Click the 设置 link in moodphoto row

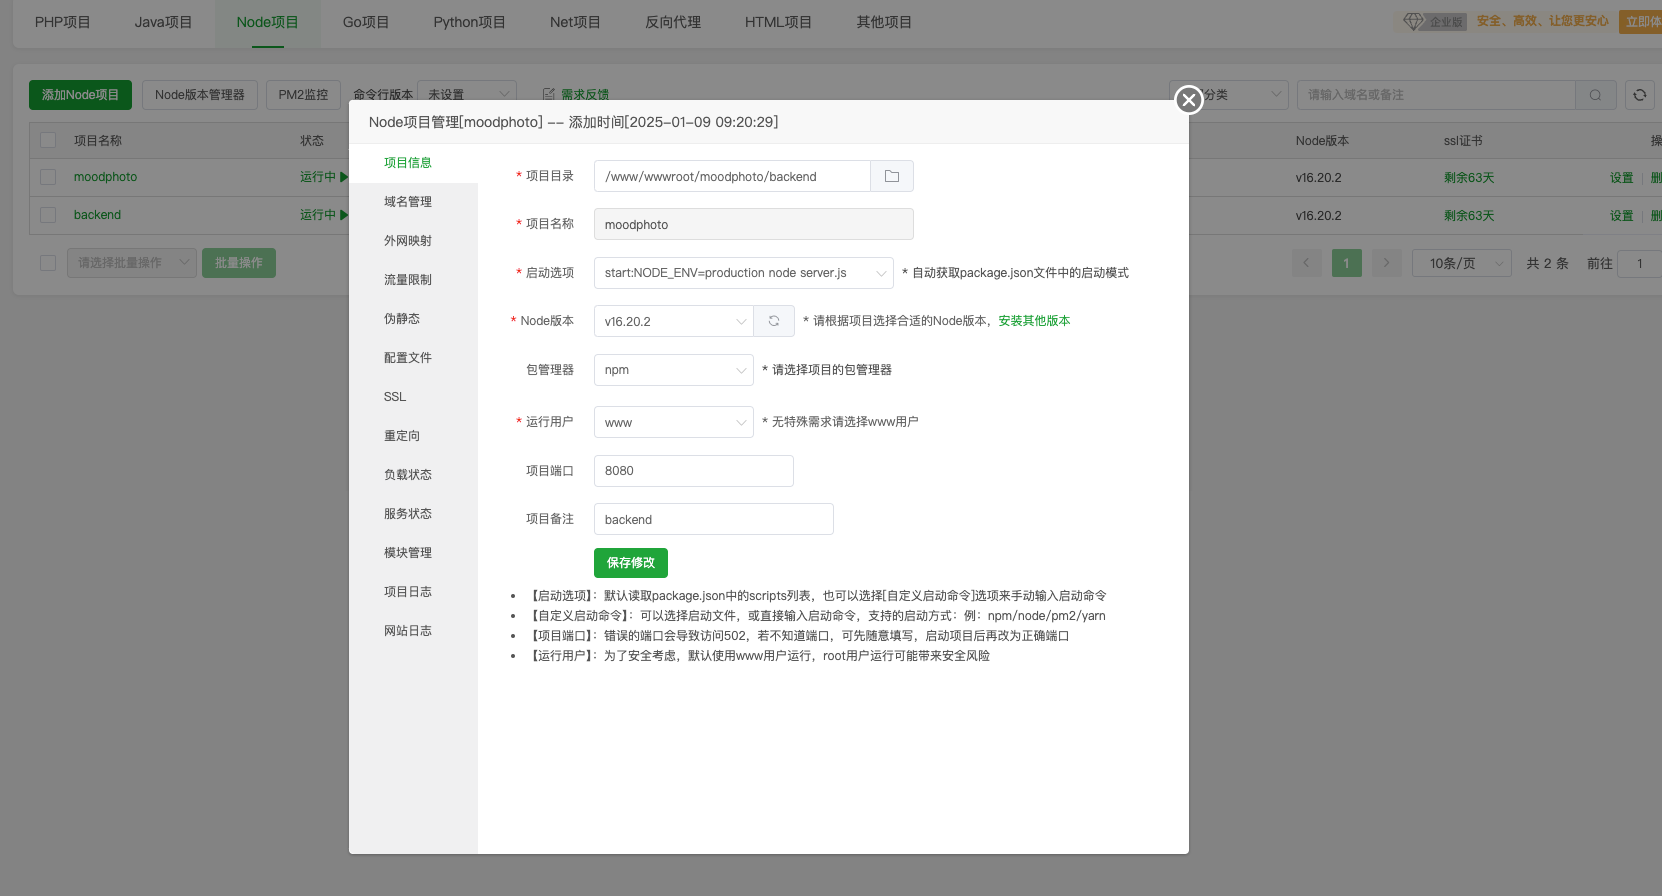(x=1621, y=178)
